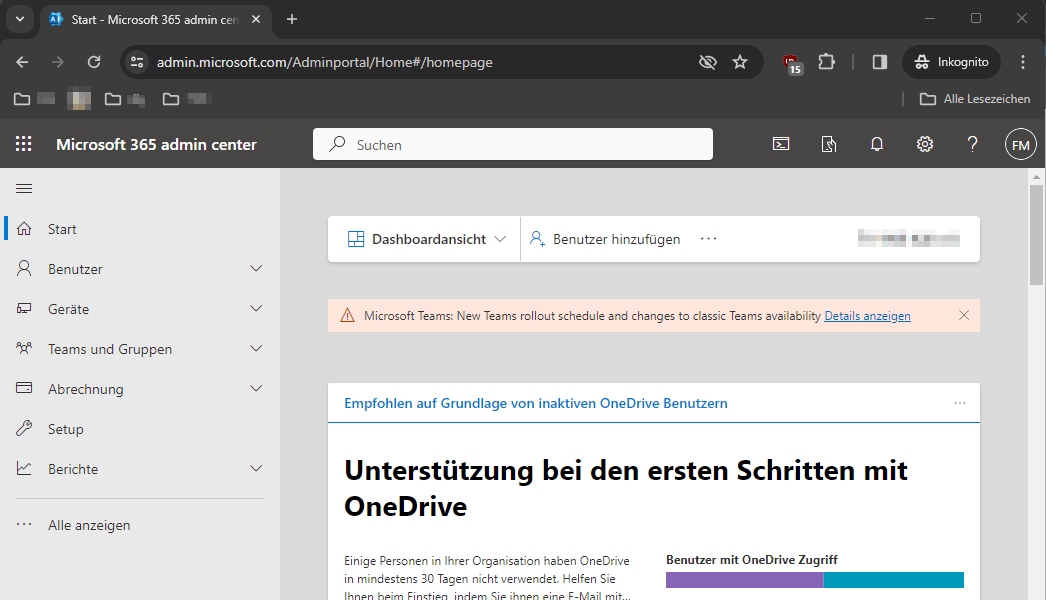Expand the Benutzer chevron

(x=256, y=269)
